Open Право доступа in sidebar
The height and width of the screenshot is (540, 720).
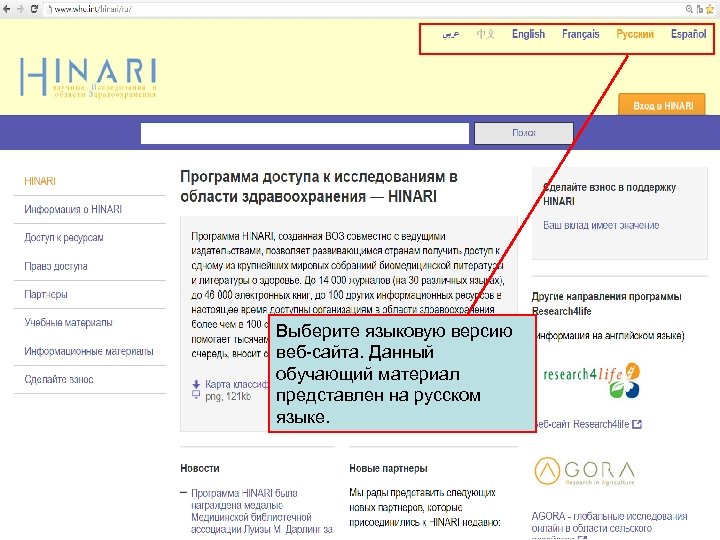(56, 266)
